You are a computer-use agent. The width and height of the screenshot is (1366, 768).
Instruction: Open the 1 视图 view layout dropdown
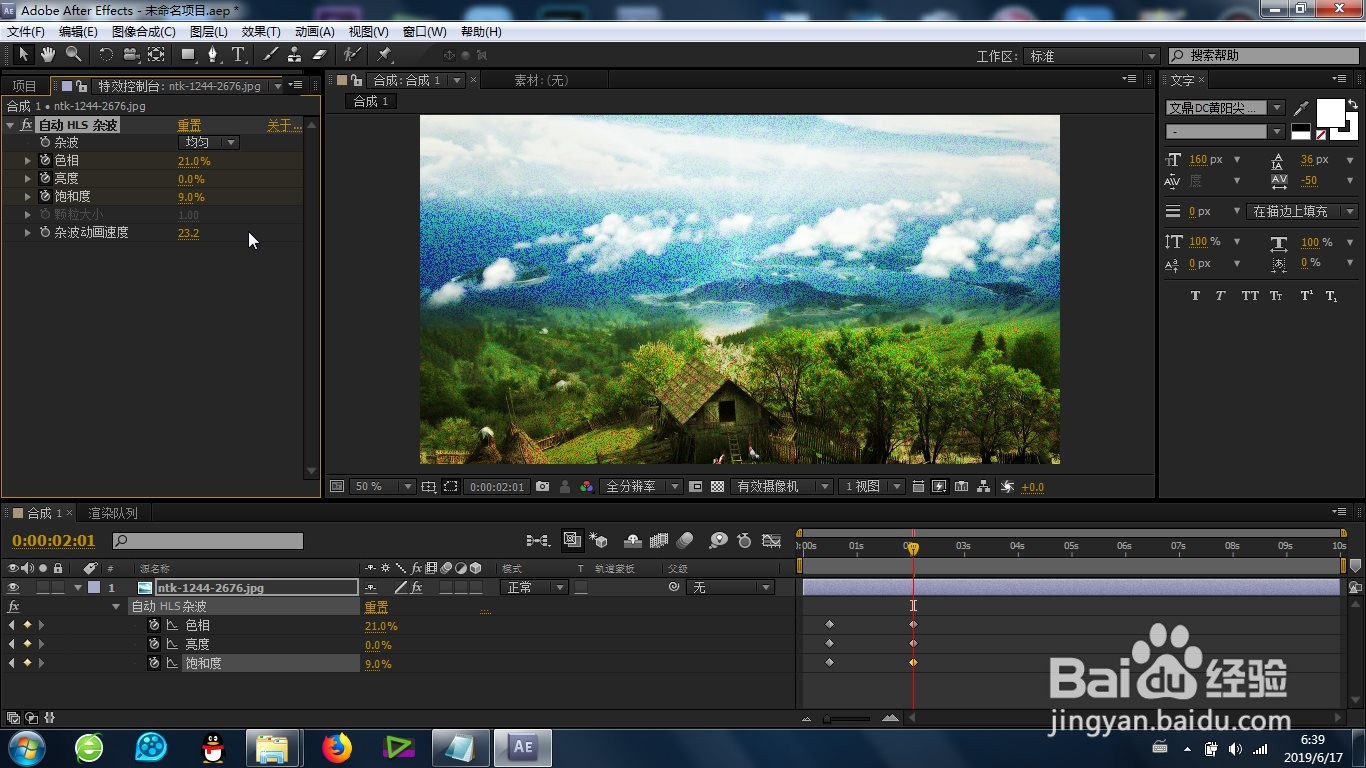(872, 486)
